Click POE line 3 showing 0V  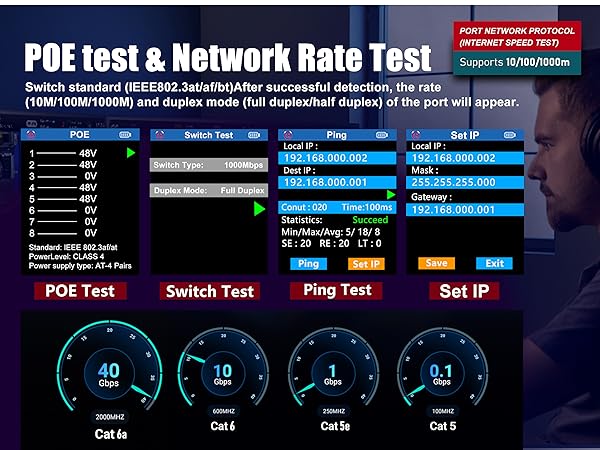point(63,176)
